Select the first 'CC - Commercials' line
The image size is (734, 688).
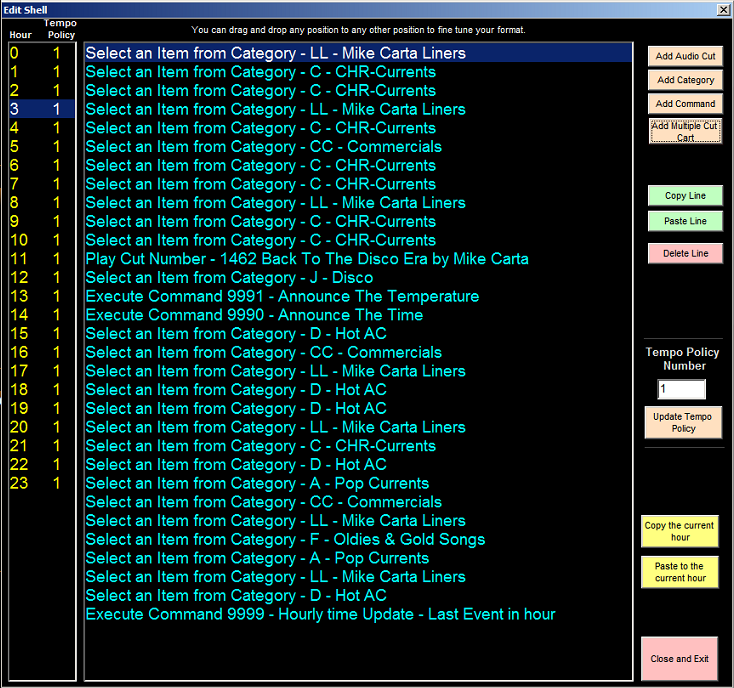pos(358,146)
